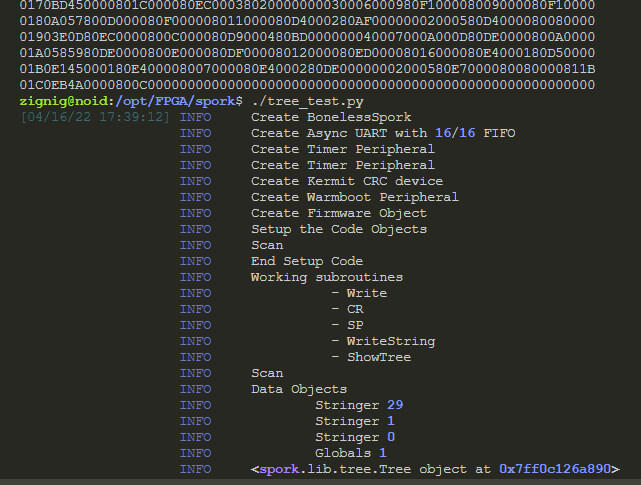
Task: Click the log line 'Setup the Code Objects'
Action: pyautogui.click(x=339, y=229)
